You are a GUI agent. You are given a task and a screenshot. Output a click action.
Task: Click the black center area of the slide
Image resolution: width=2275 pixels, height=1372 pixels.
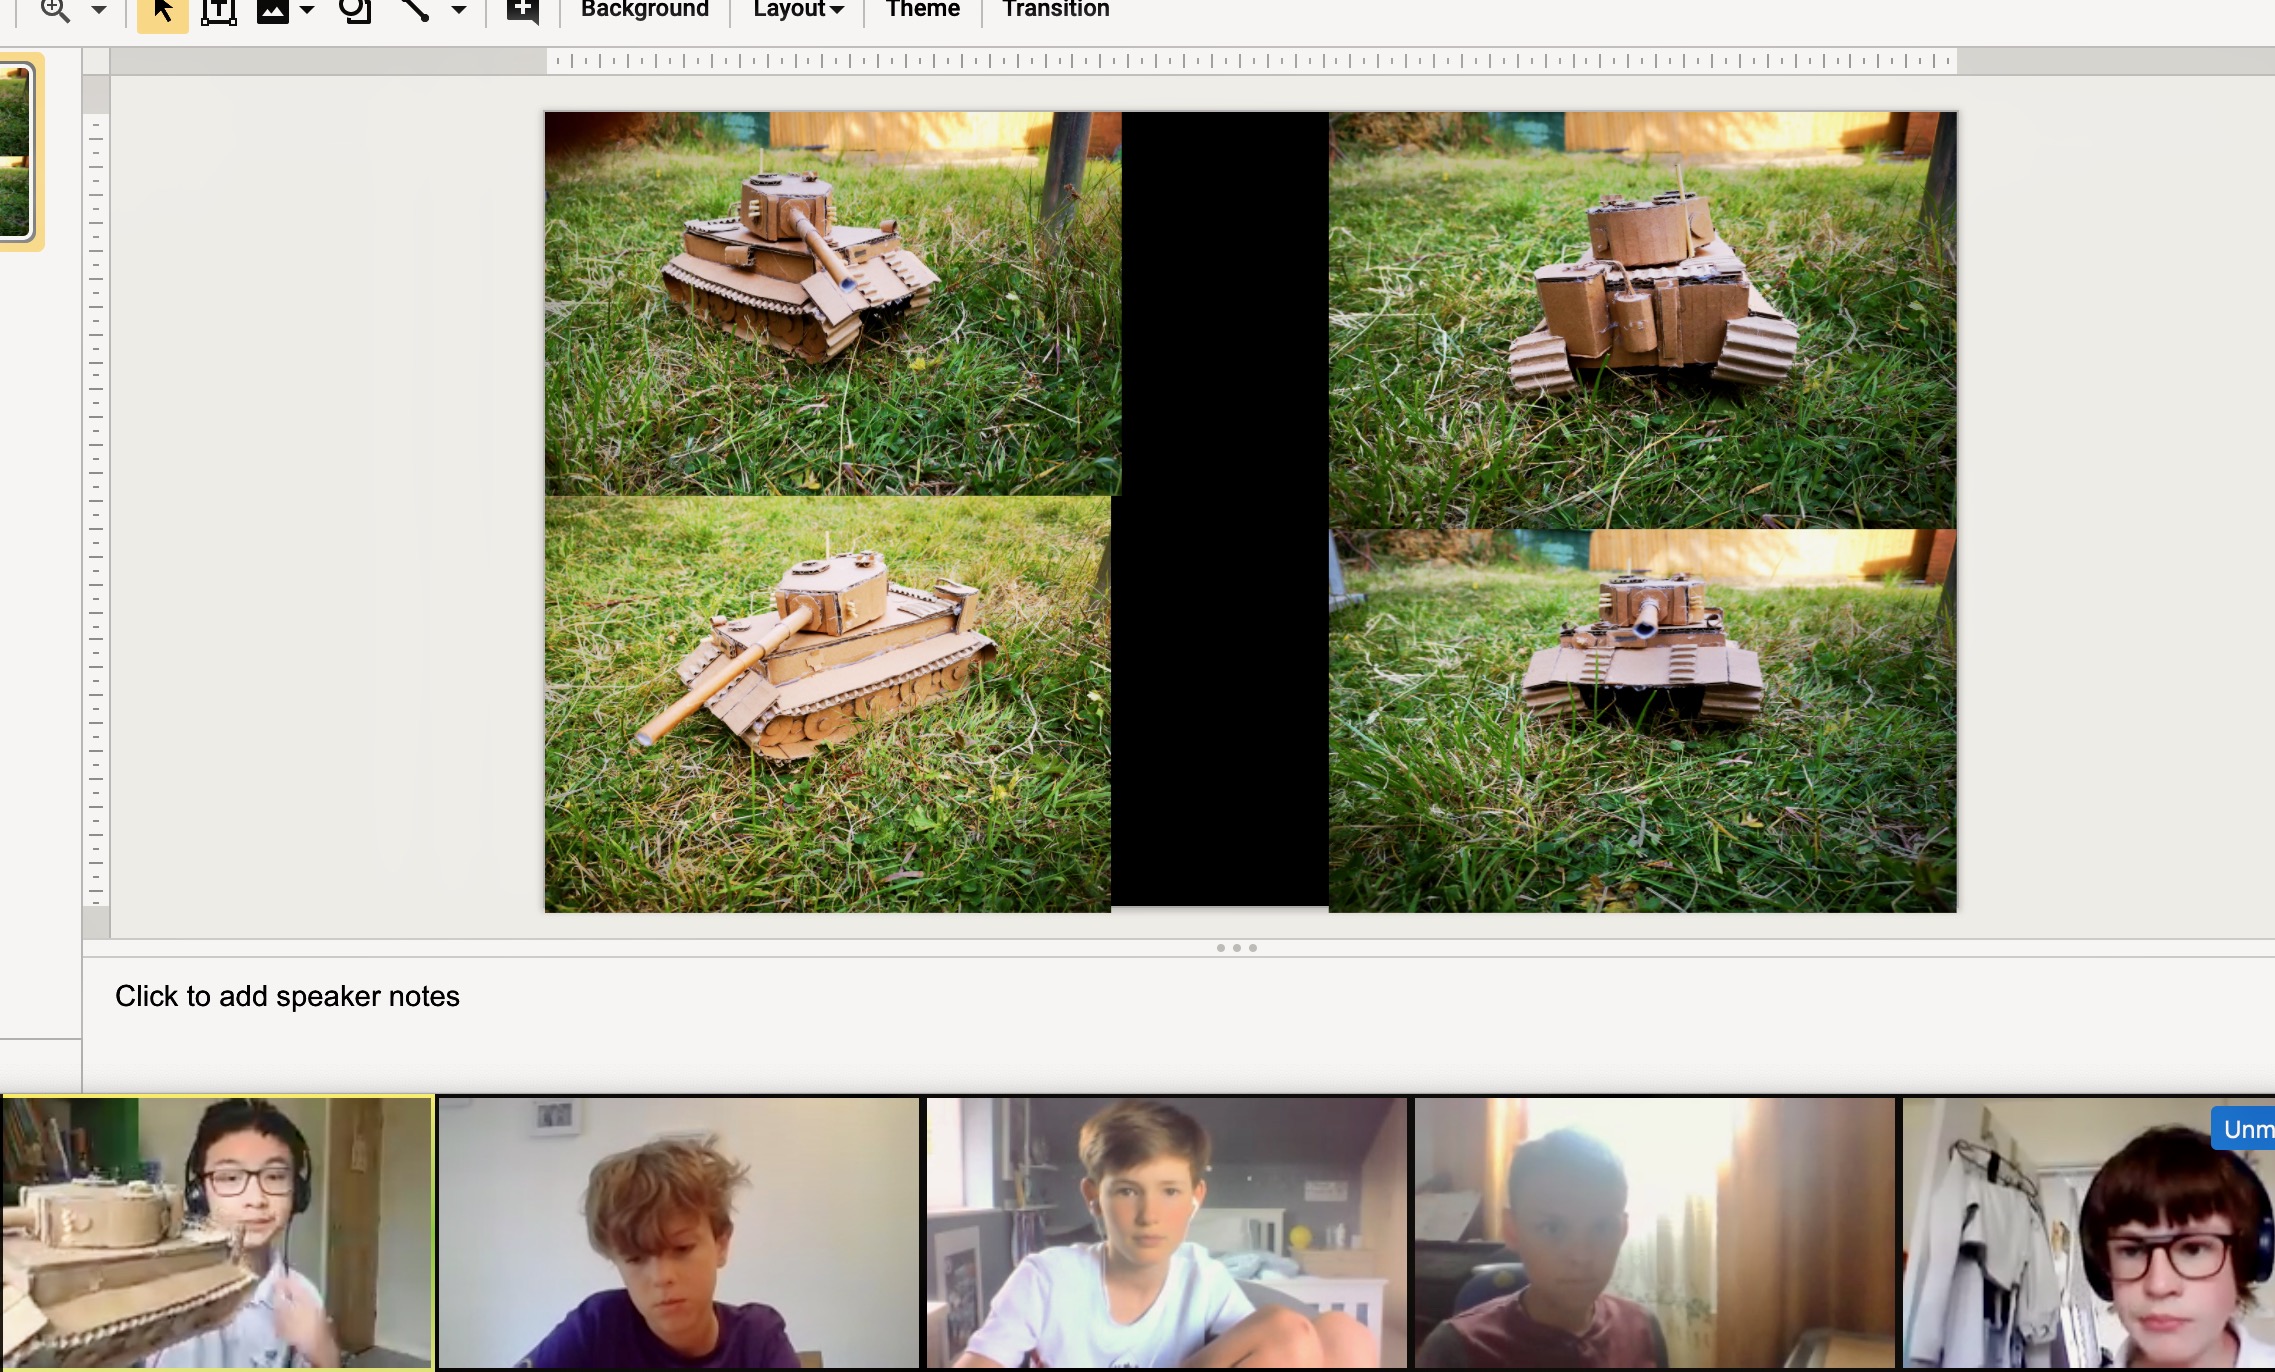(x=1224, y=510)
